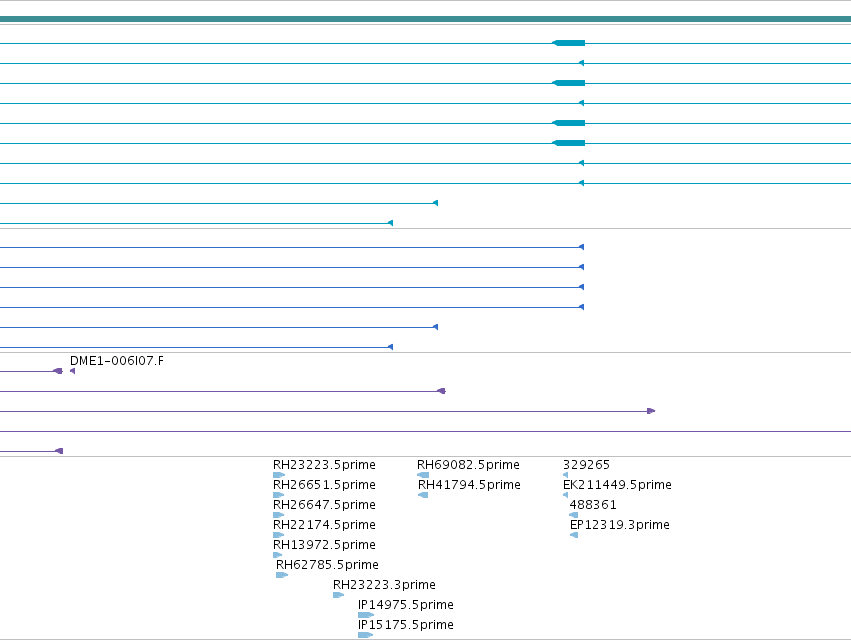Click the arrow glyph under EP12319.3prime
This screenshot has width=851, height=640.
click(x=574, y=535)
